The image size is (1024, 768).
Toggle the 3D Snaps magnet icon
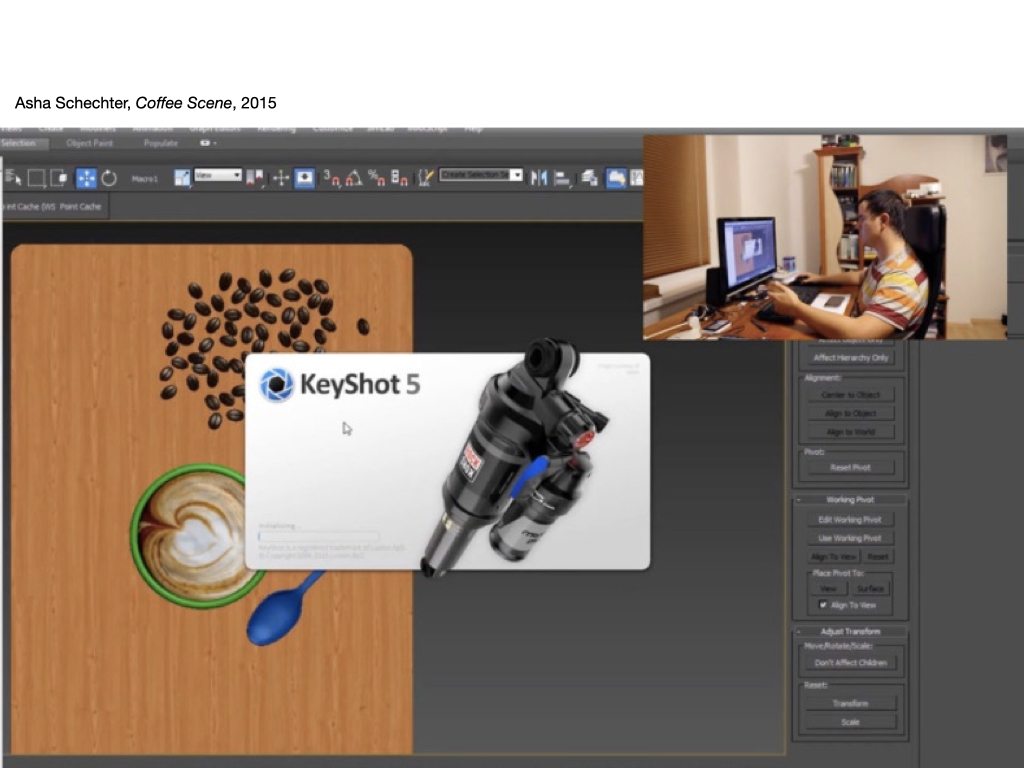(332, 178)
